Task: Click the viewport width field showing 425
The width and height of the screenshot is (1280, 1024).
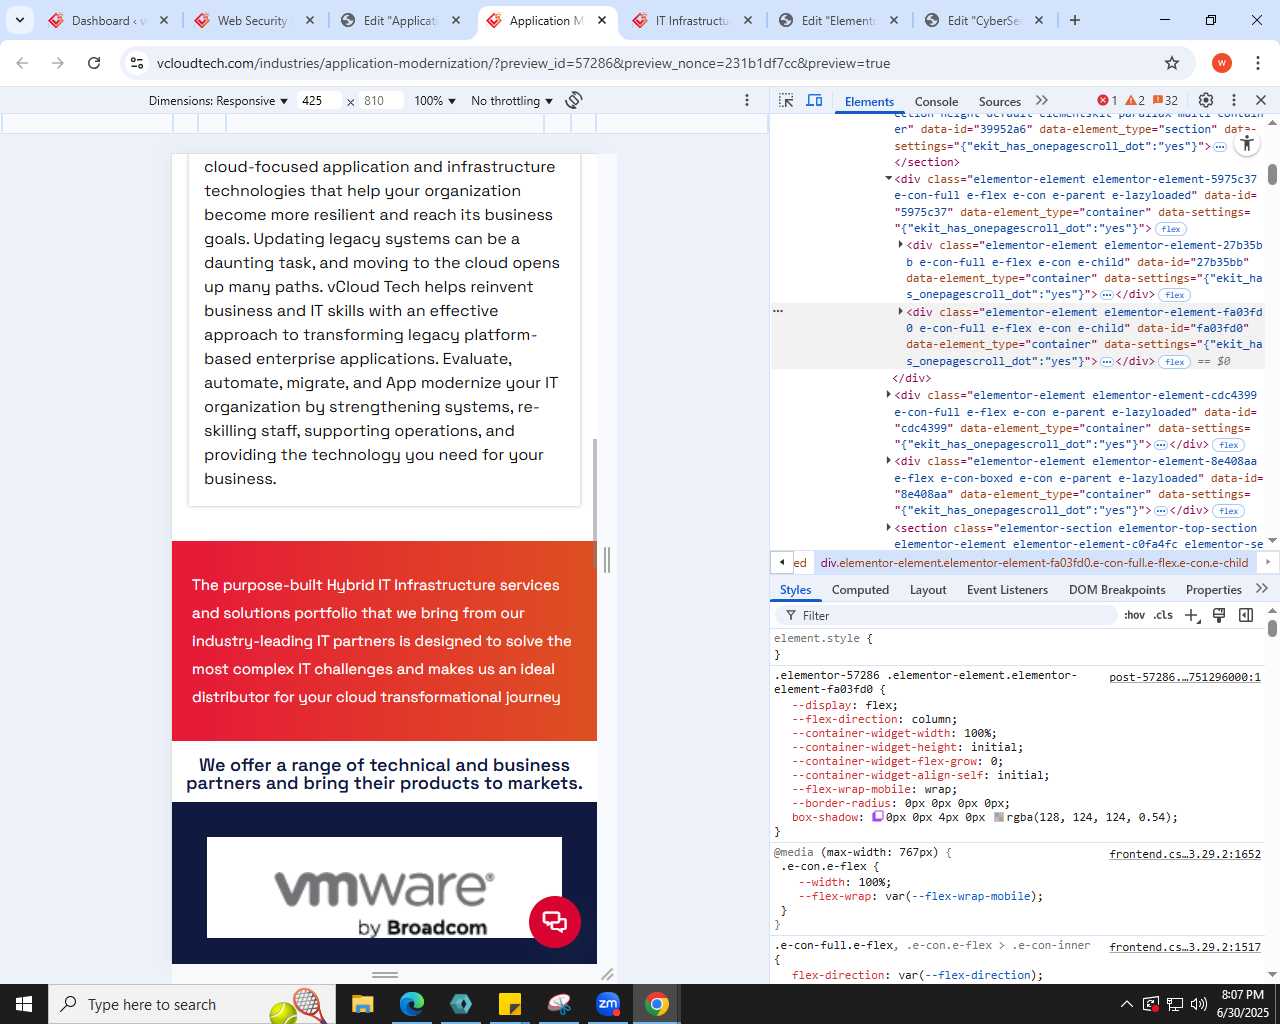Action: click(320, 101)
